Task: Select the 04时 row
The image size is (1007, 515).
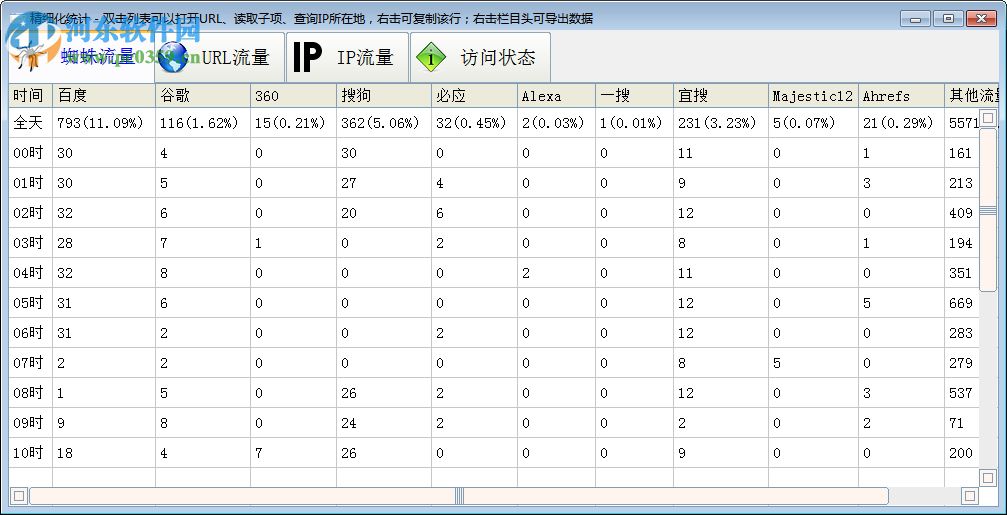Action: [x=495, y=273]
